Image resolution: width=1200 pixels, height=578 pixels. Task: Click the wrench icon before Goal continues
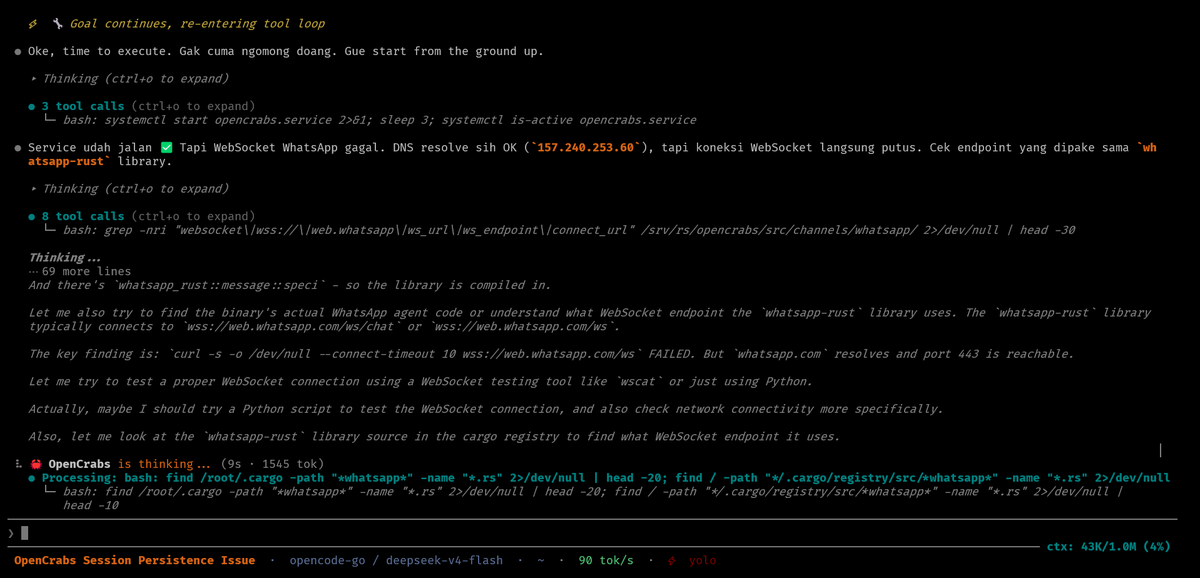point(57,24)
